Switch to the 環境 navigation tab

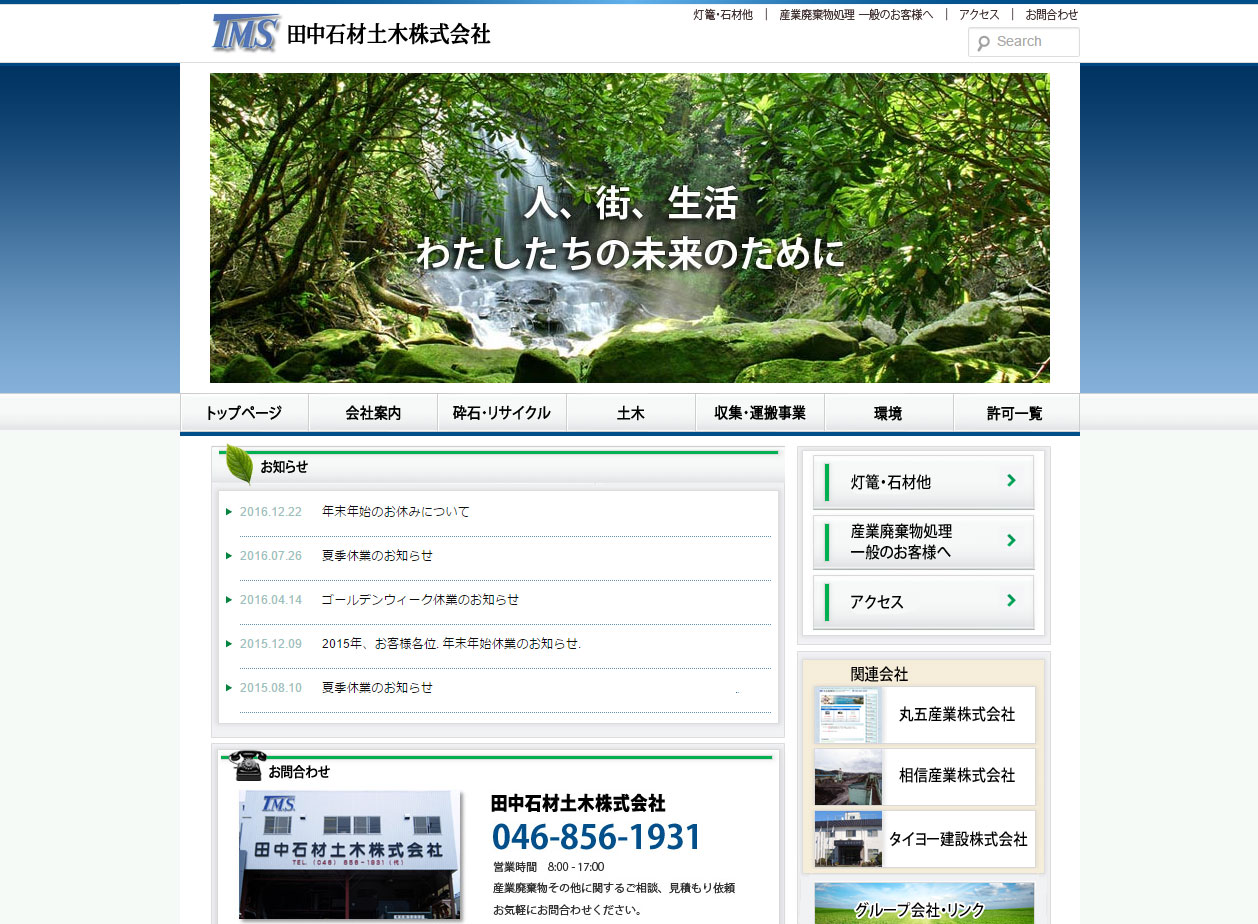point(889,413)
